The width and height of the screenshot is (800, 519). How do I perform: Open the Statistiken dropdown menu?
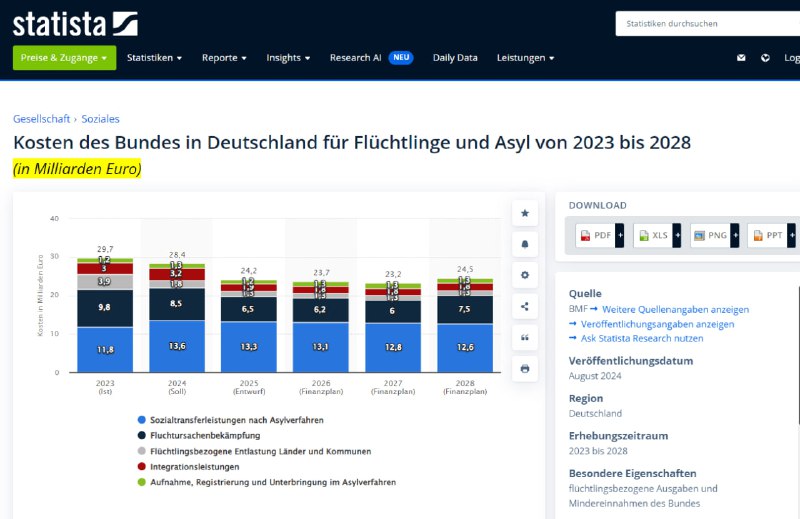pos(154,58)
